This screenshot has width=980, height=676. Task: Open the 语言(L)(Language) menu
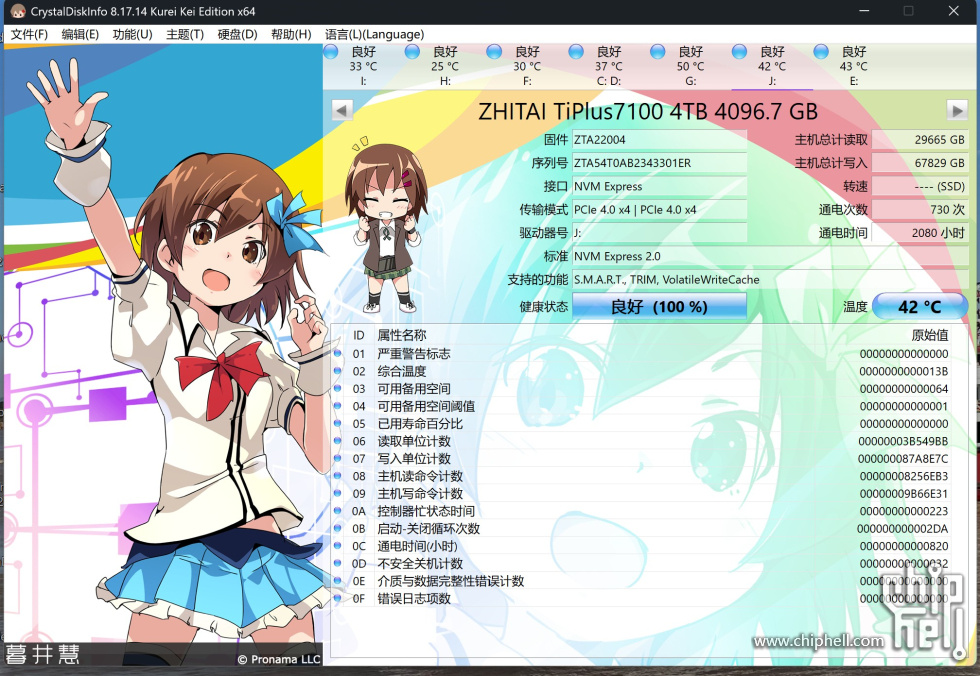pos(374,34)
